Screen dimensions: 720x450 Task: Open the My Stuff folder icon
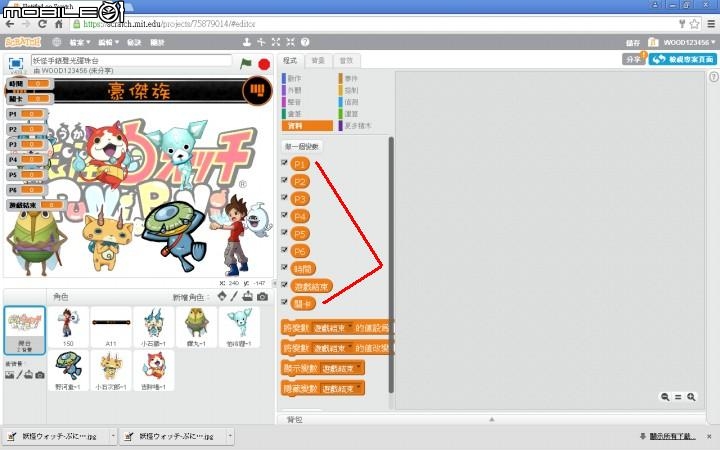pyautogui.click(x=653, y=42)
